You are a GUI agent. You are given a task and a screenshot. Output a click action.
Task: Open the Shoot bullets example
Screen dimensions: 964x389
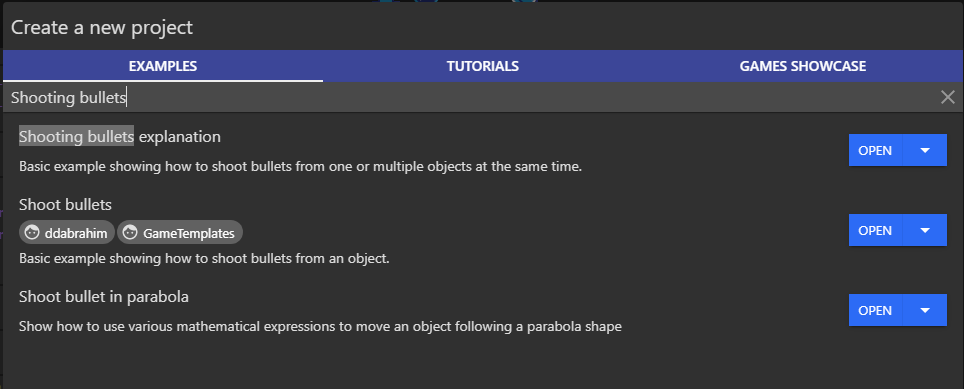tap(875, 230)
